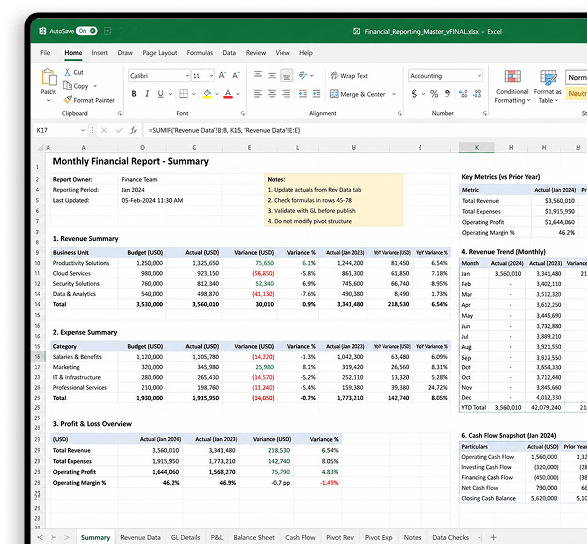Expand the Paste options arrow
The height and width of the screenshot is (544, 587).
[48, 100]
